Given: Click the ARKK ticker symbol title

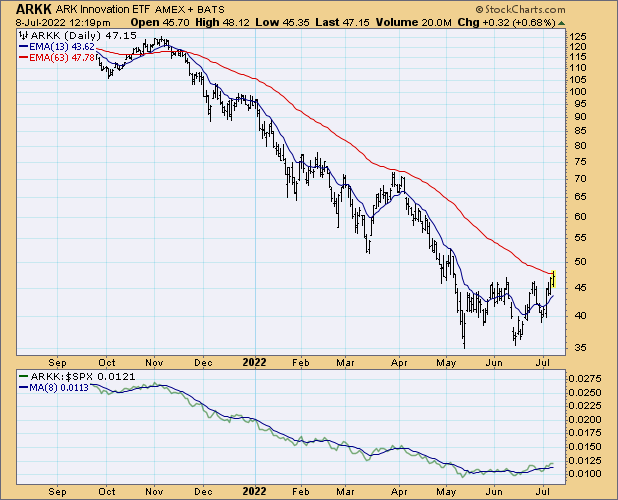Looking at the screenshot, I should pyautogui.click(x=21, y=8).
